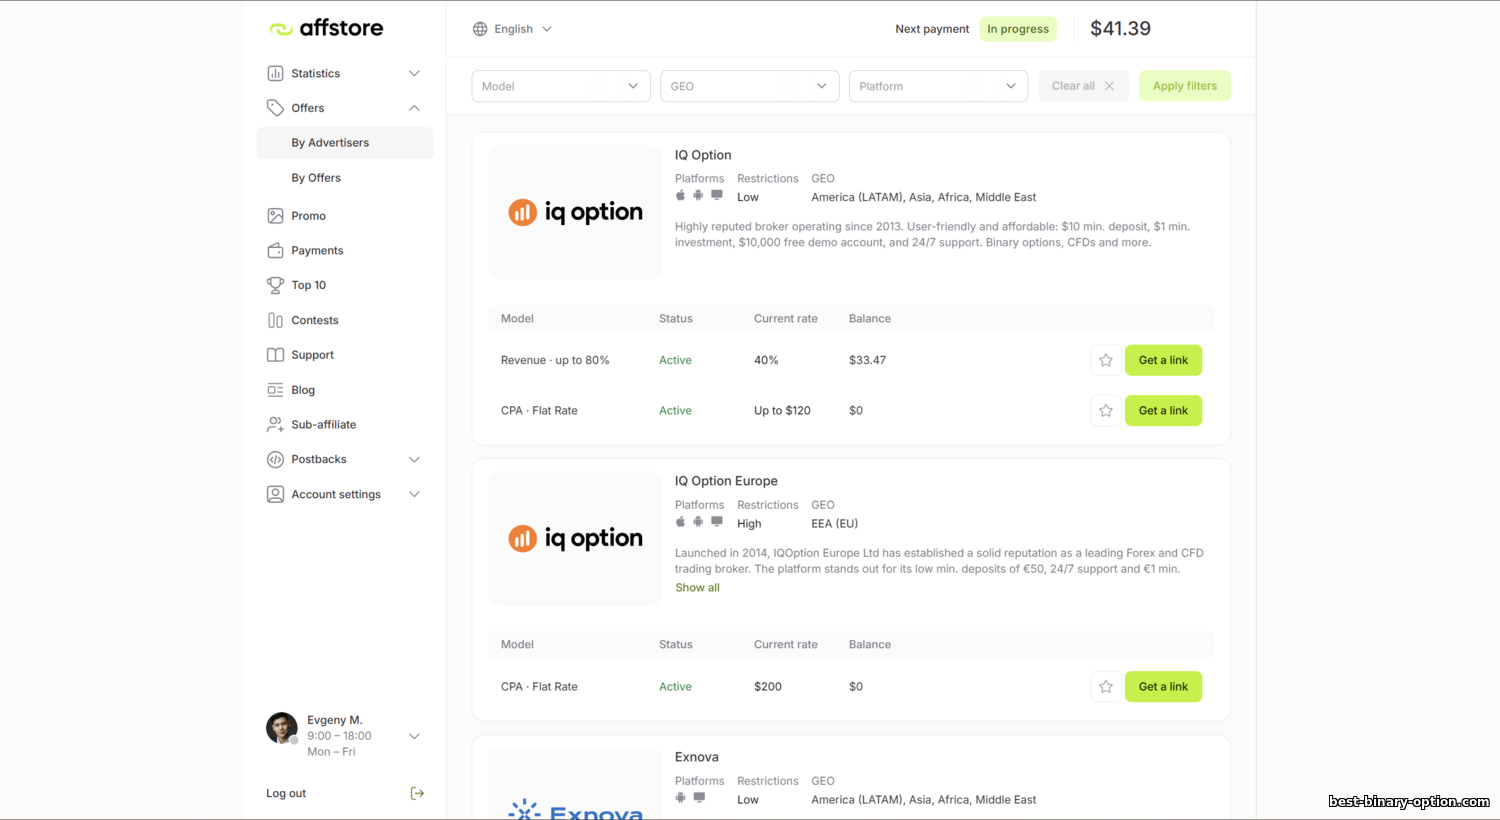This screenshot has width=1500, height=820.
Task: Click the Promo image icon
Action: 275,216
